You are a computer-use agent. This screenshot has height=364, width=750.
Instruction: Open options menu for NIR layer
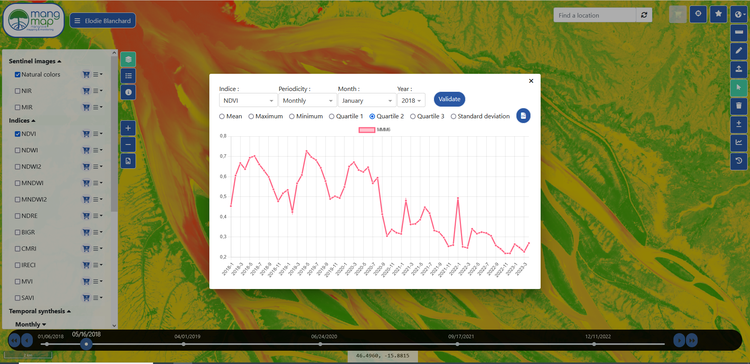pyautogui.click(x=98, y=91)
